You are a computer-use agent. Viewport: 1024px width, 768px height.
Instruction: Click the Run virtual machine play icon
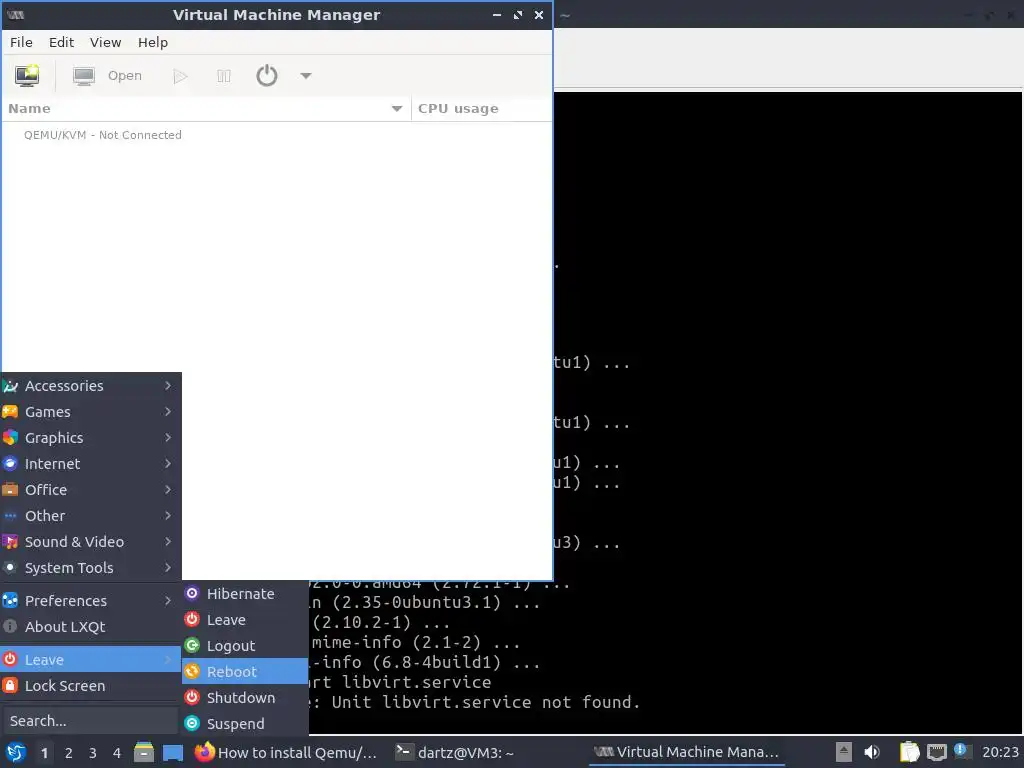coord(180,76)
